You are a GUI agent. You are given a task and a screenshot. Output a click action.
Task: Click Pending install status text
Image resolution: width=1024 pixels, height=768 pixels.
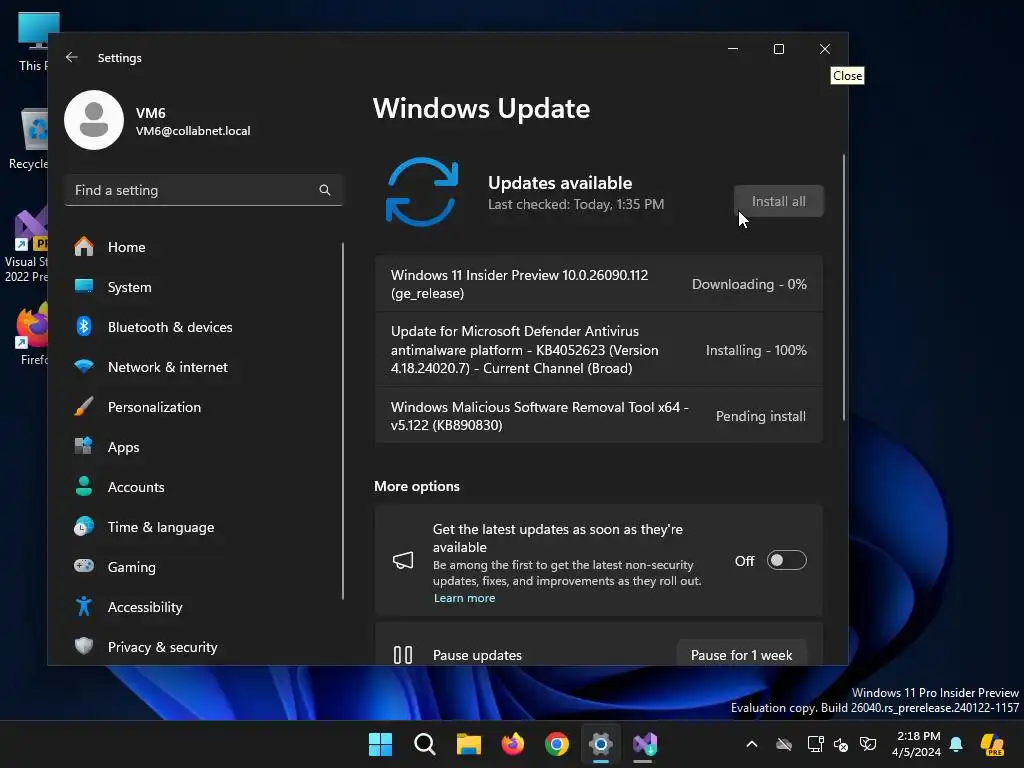click(761, 416)
